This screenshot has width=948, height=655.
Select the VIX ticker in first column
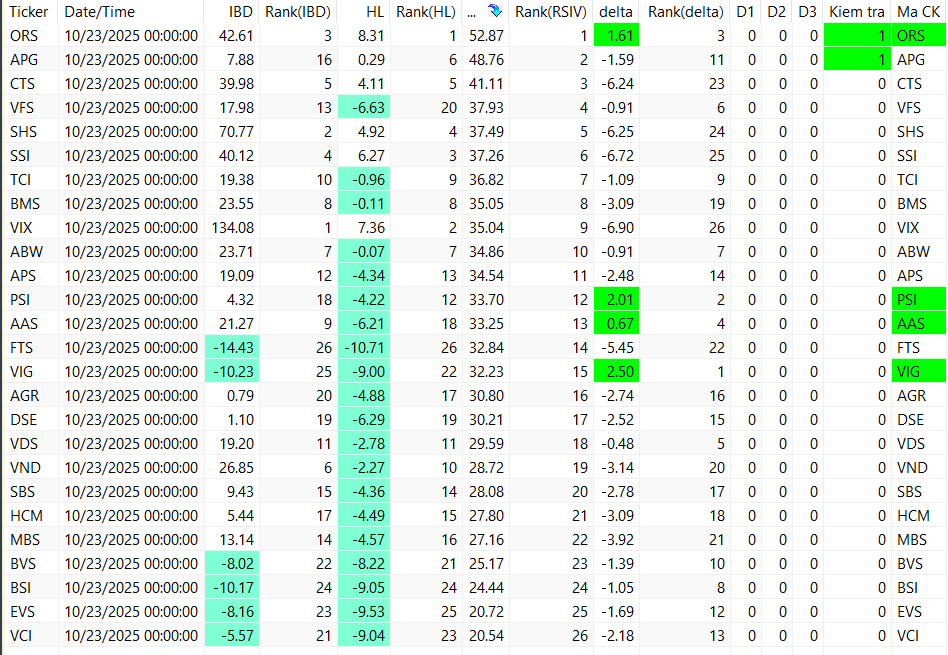(21, 228)
